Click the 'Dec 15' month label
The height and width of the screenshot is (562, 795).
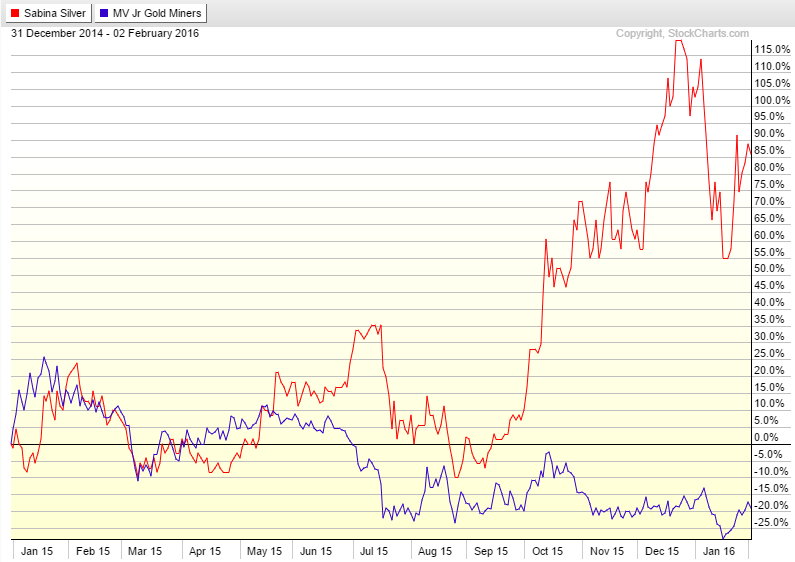coord(662,551)
